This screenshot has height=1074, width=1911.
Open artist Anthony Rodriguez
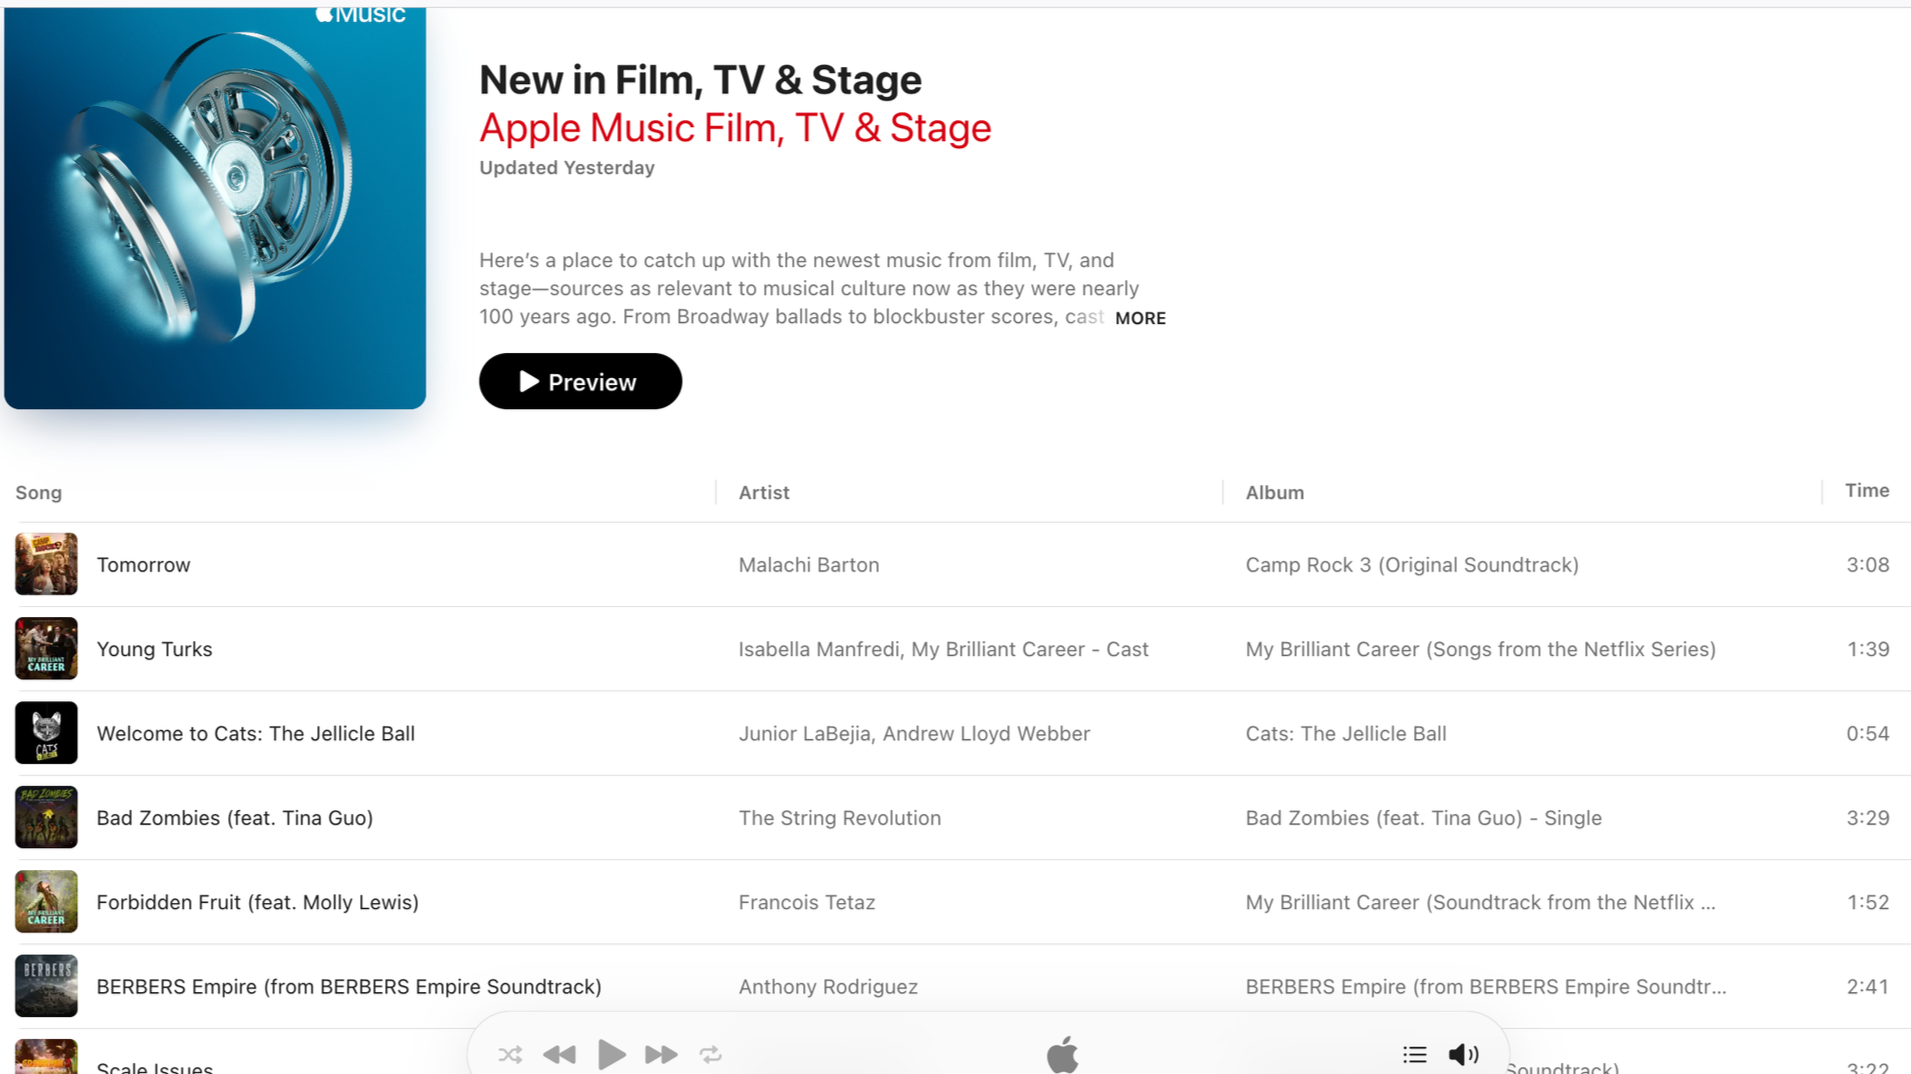(828, 987)
